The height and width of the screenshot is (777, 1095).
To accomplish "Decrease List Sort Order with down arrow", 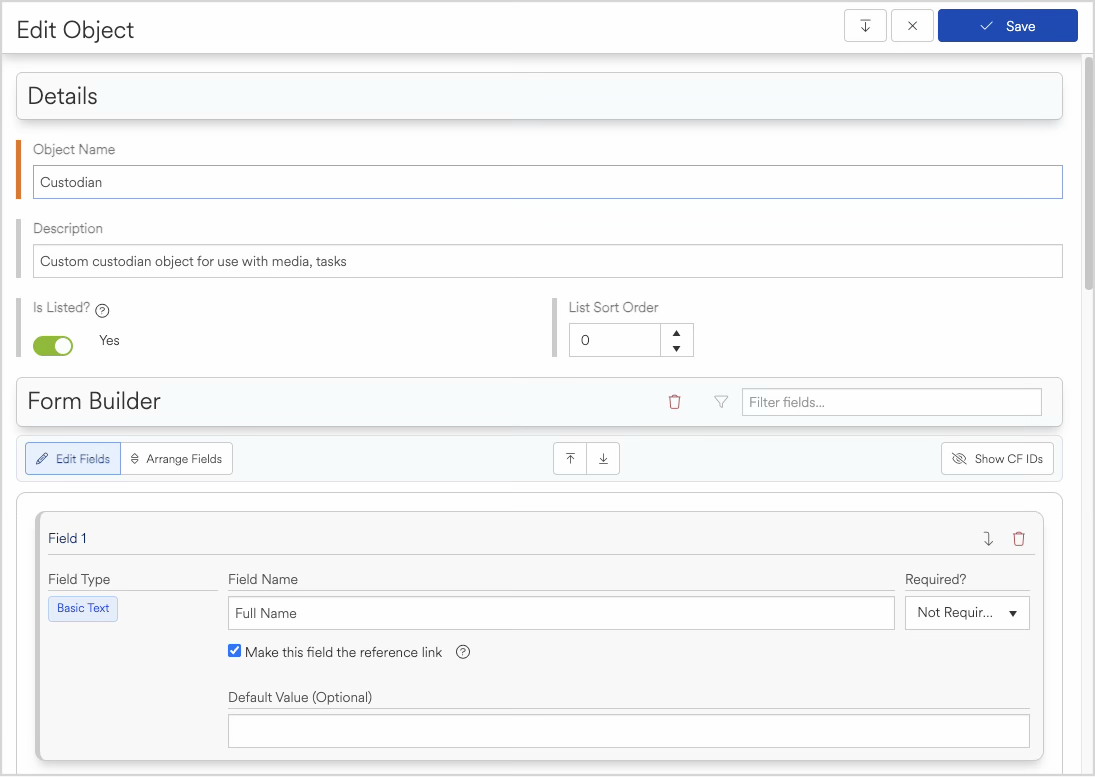I will pyautogui.click(x=676, y=348).
